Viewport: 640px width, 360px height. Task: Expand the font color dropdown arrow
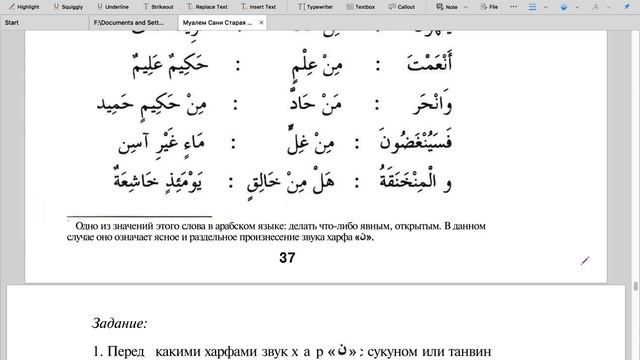pyautogui.click(x=609, y=7)
